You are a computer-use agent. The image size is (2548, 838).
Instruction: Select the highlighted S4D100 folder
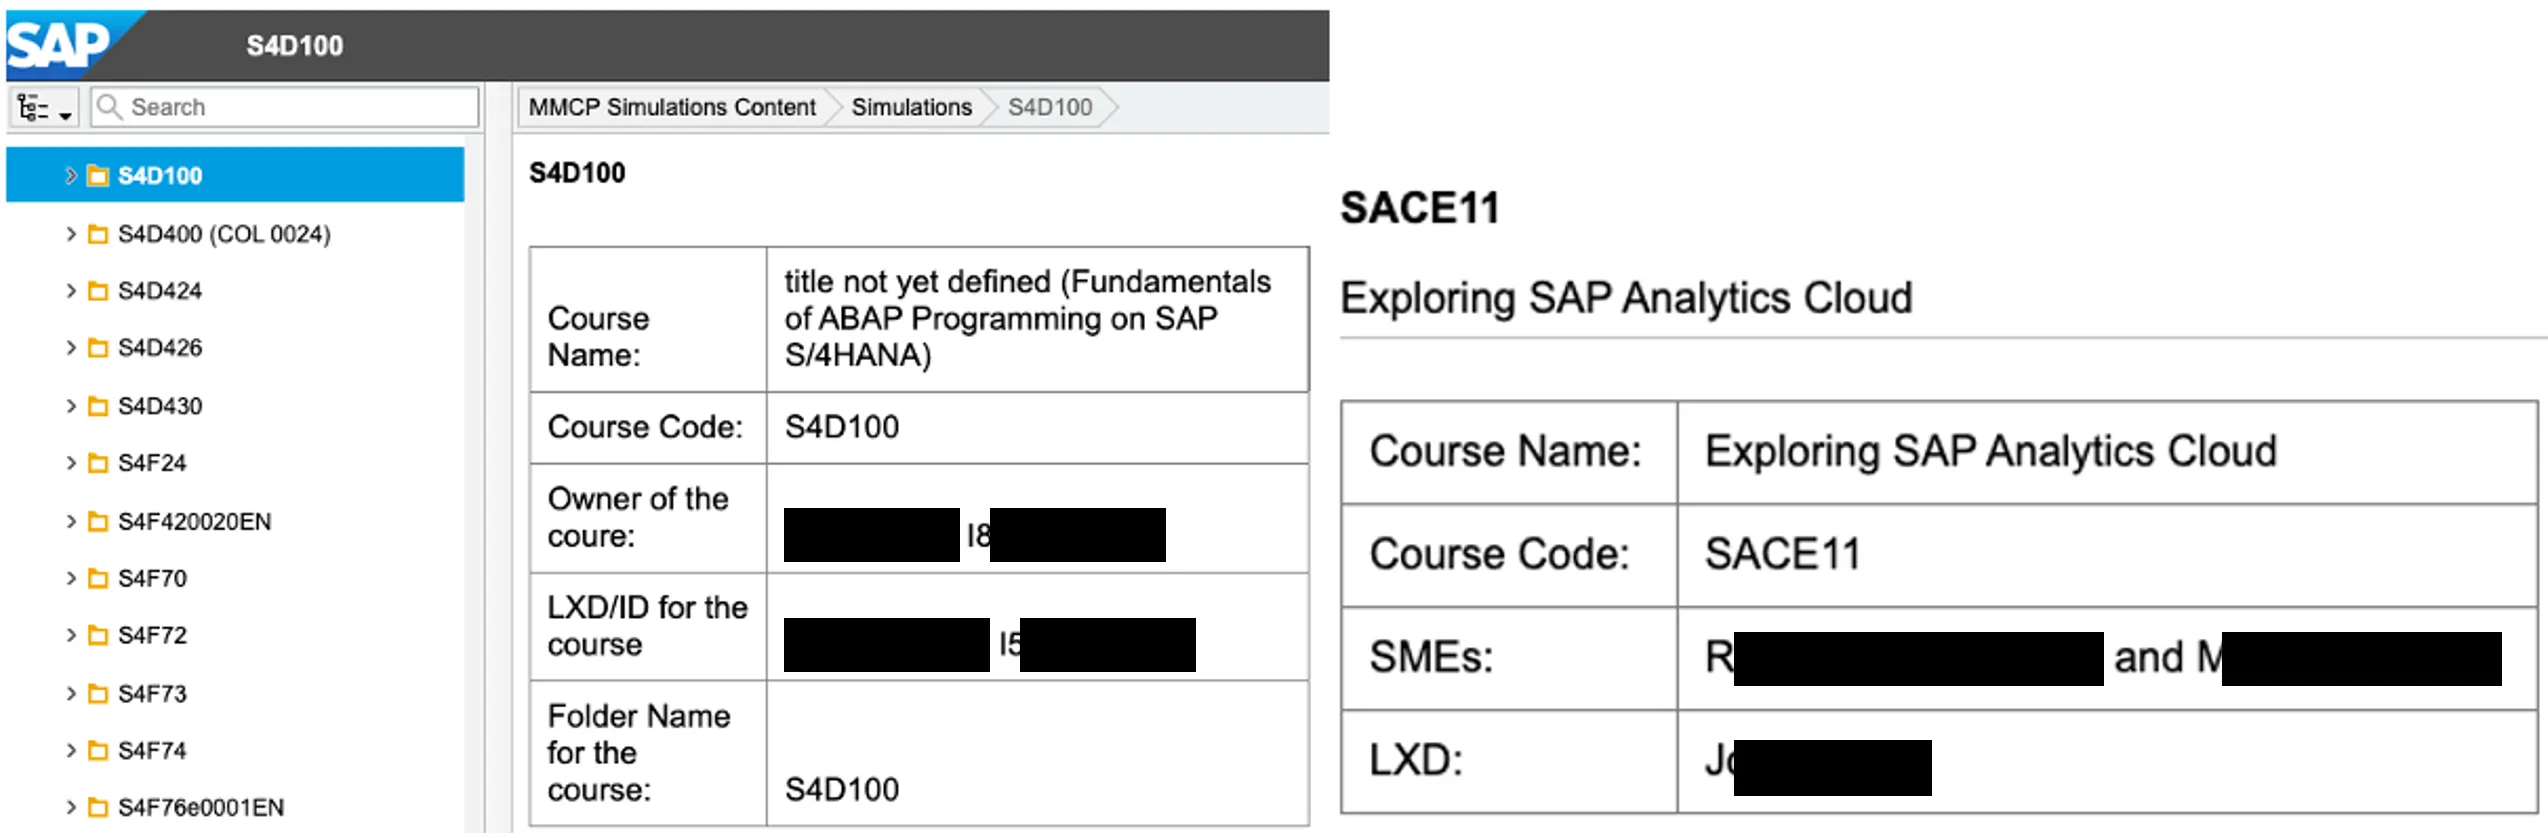160,176
